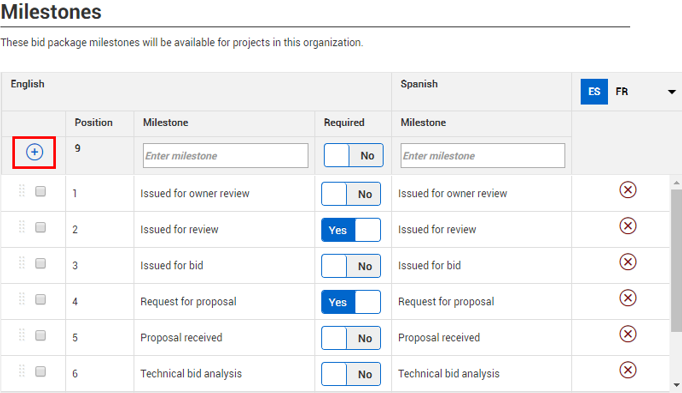Toggle Required switch for new milestone row
This screenshot has height=393, width=682.
click(x=354, y=155)
